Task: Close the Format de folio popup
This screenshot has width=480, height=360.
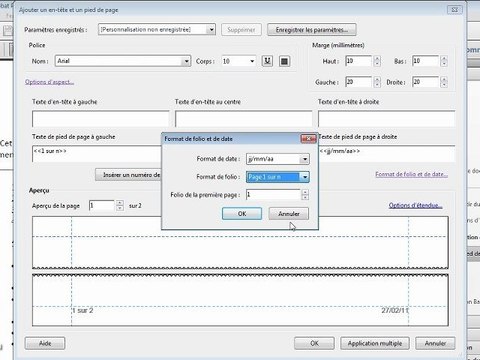Action: [308, 138]
